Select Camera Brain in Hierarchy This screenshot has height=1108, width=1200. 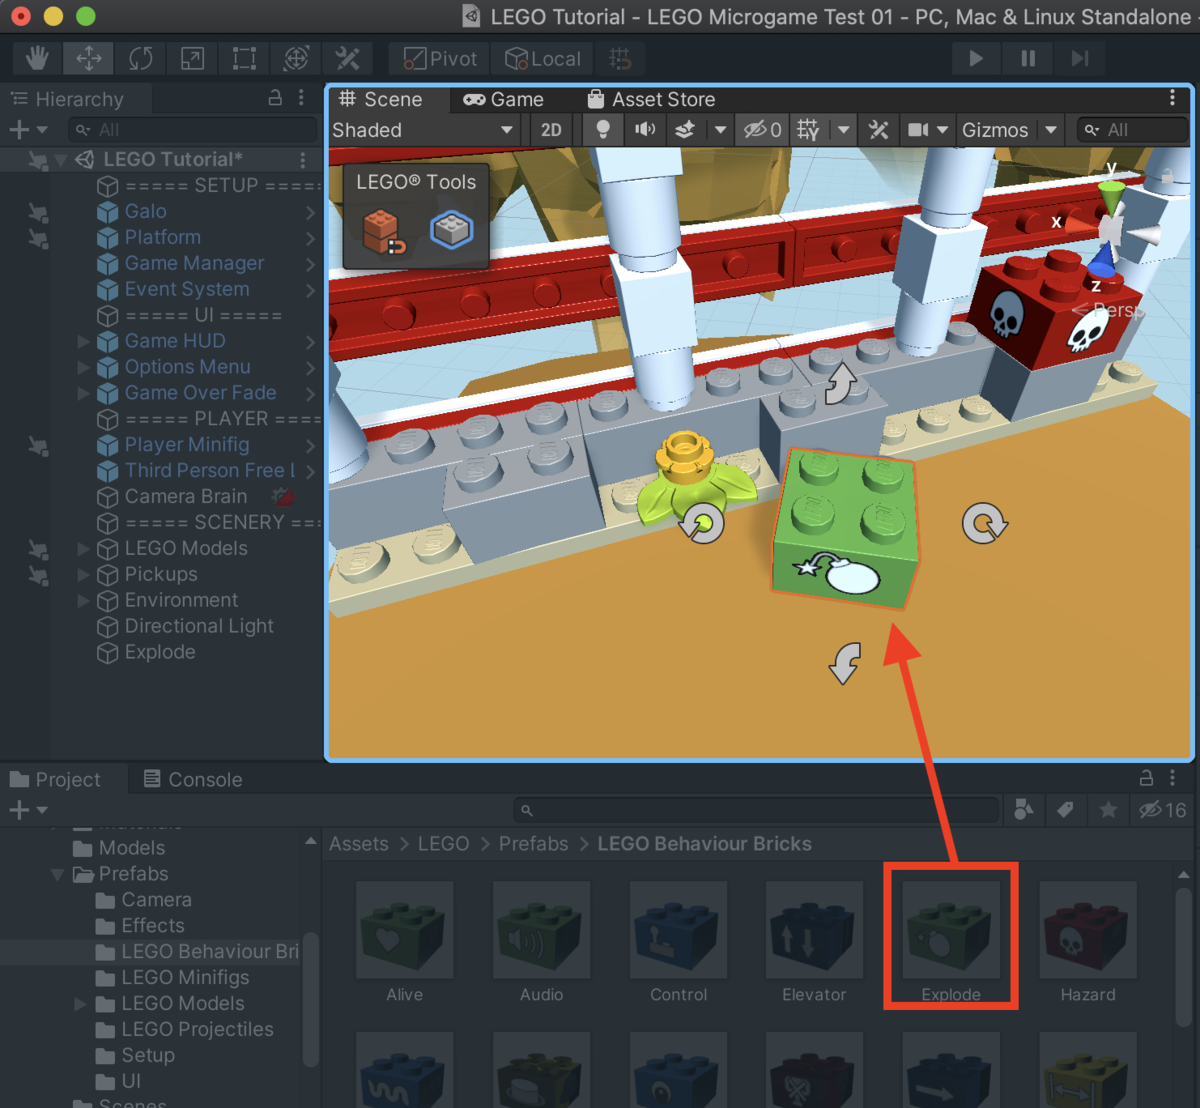coord(185,497)
